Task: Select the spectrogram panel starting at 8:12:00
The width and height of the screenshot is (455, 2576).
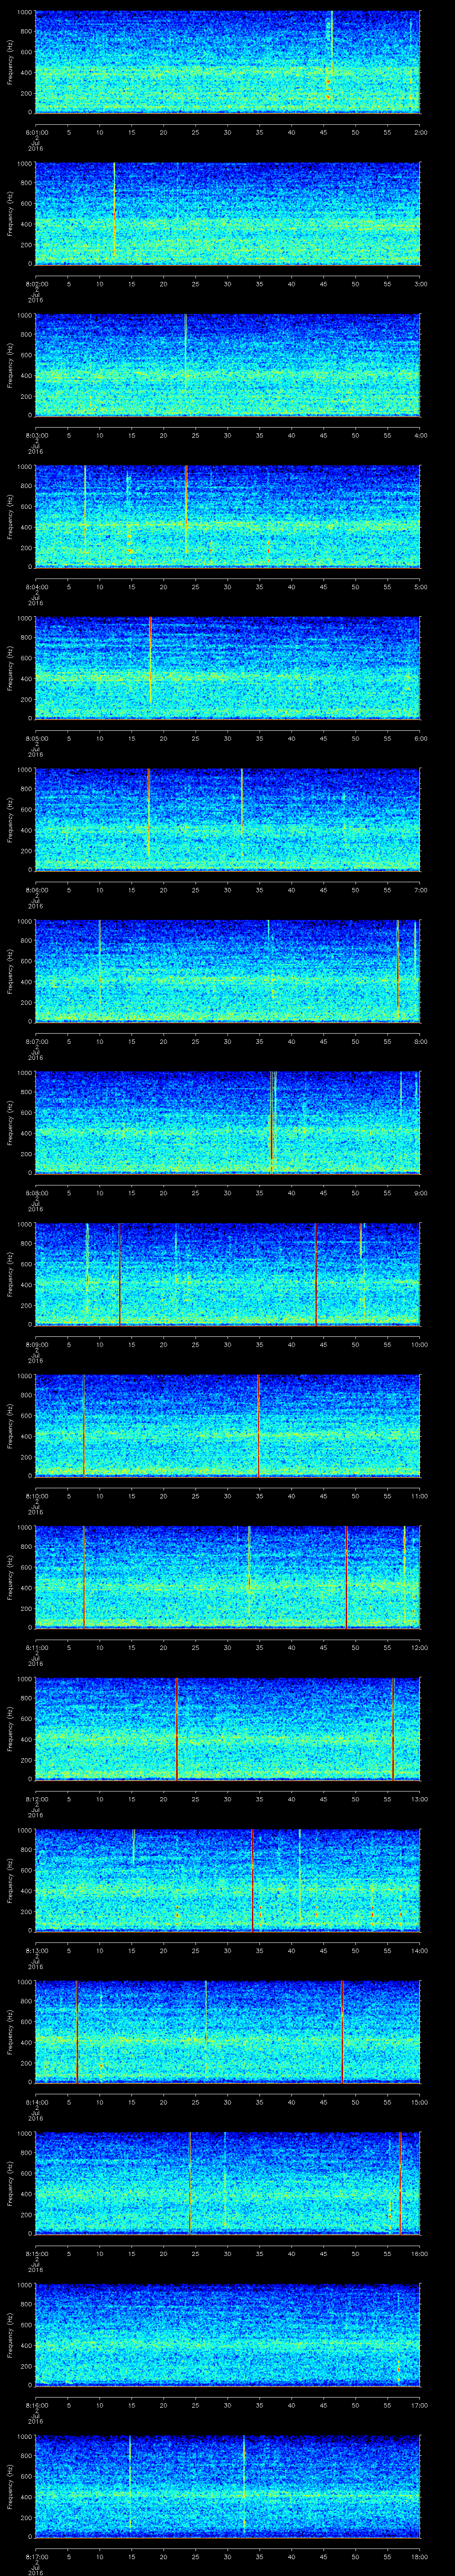Action: pyautogui.click(x=228, y=1728)
